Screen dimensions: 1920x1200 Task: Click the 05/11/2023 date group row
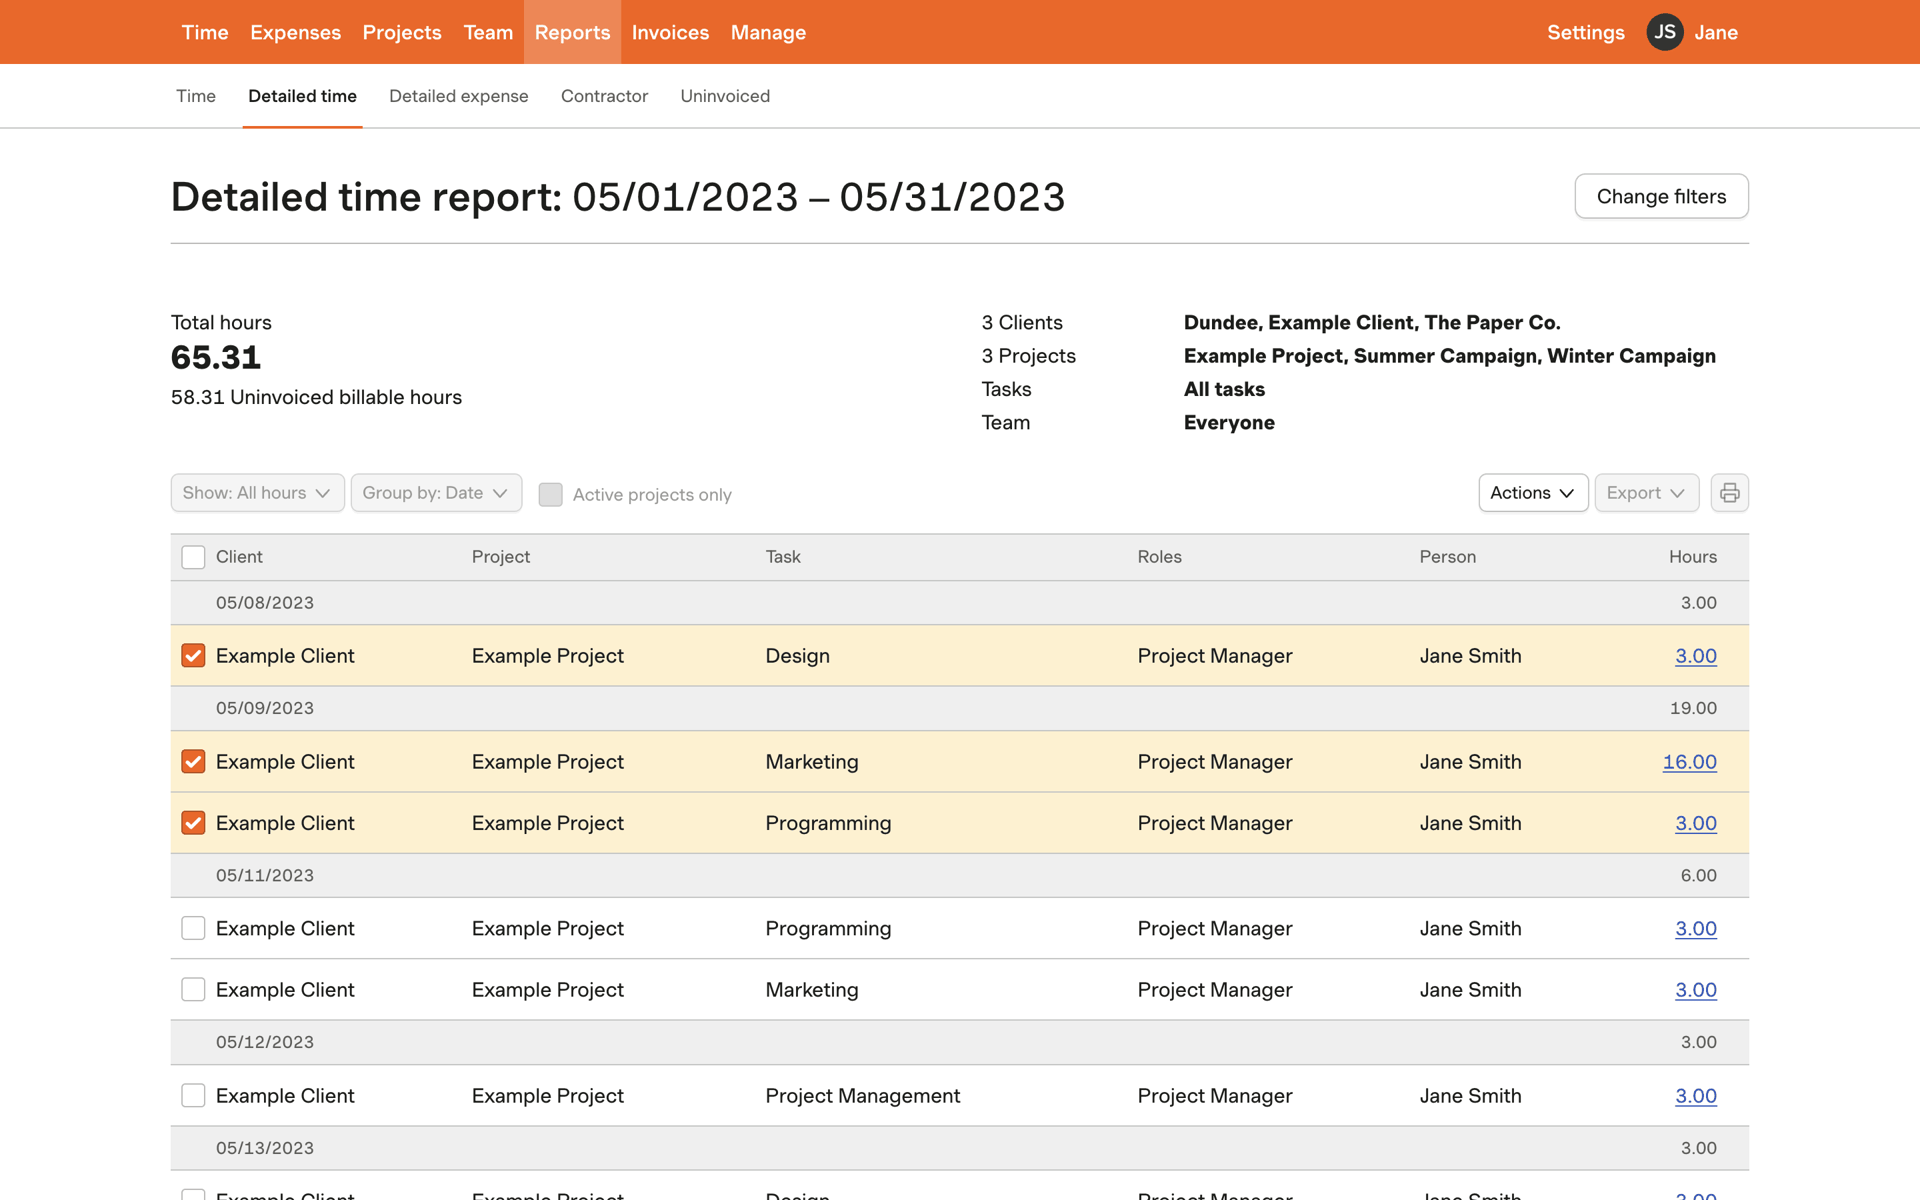(960, 875)
